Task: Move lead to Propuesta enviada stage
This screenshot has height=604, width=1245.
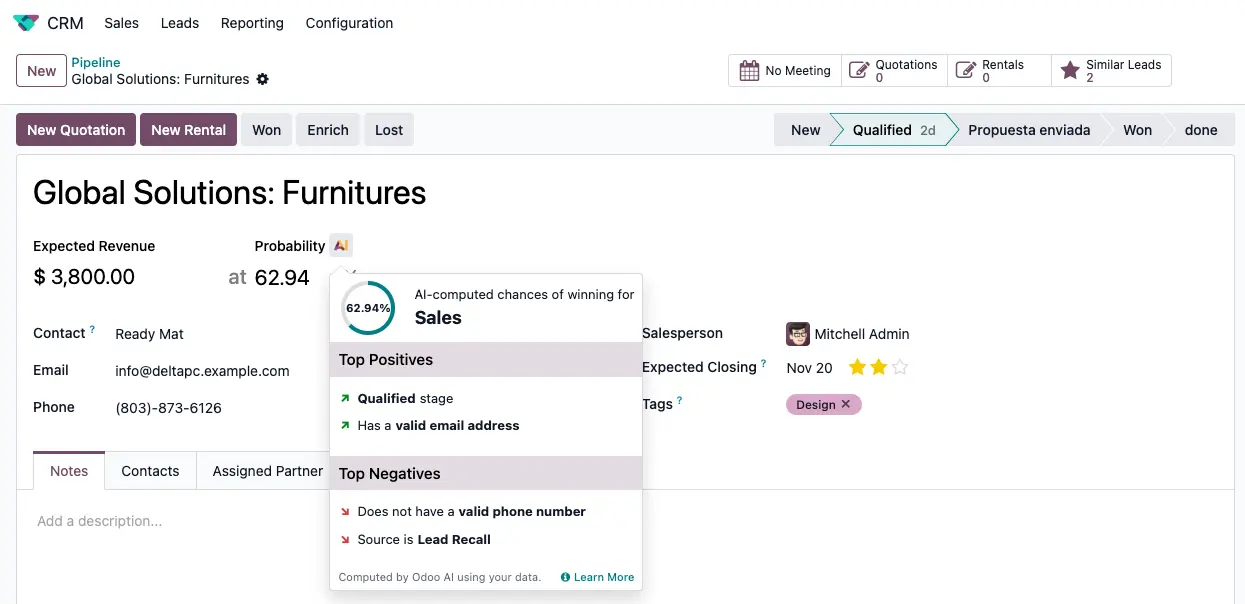Action: click(x=1029, y=129)
